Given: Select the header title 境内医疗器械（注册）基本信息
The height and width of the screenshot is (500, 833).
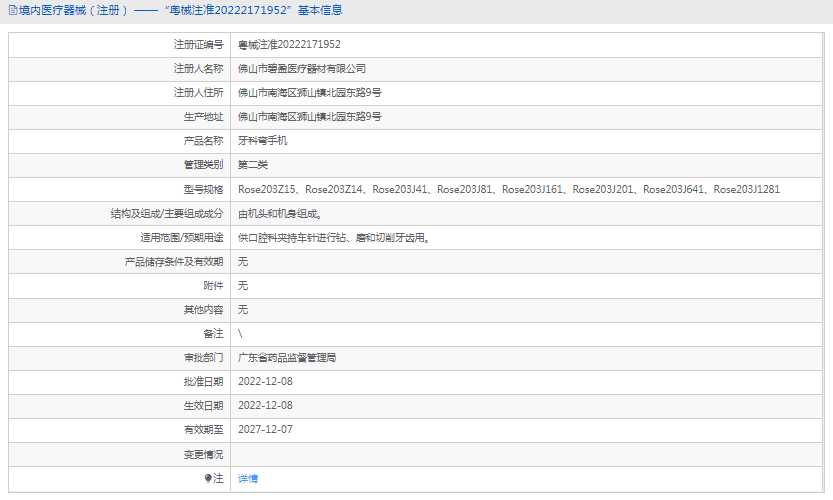Looking at the screenshot, I should 181,10.
